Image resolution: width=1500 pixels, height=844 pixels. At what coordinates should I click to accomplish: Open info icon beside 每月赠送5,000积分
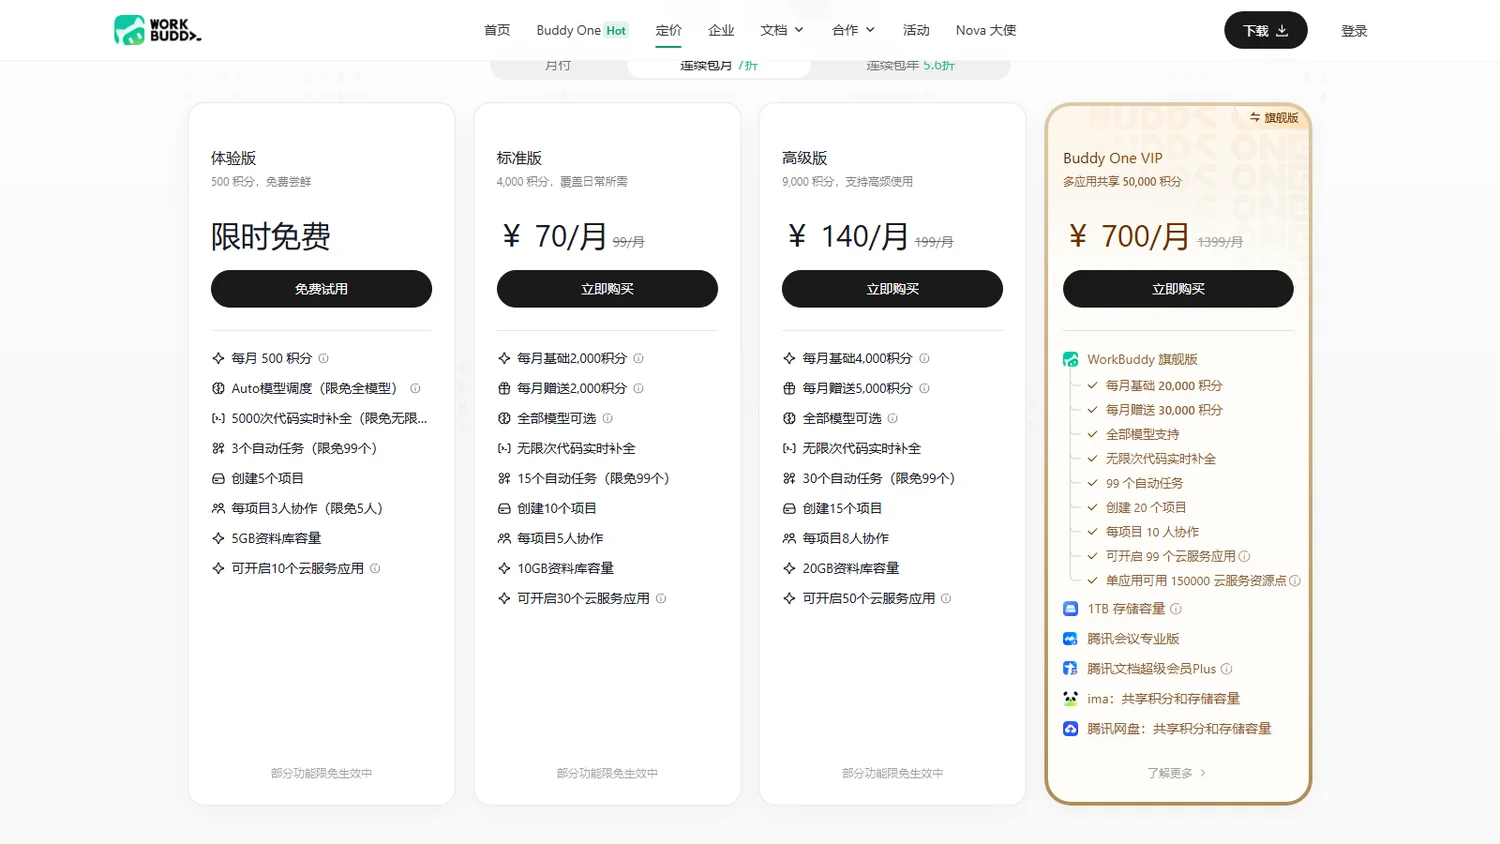(924, 388)
